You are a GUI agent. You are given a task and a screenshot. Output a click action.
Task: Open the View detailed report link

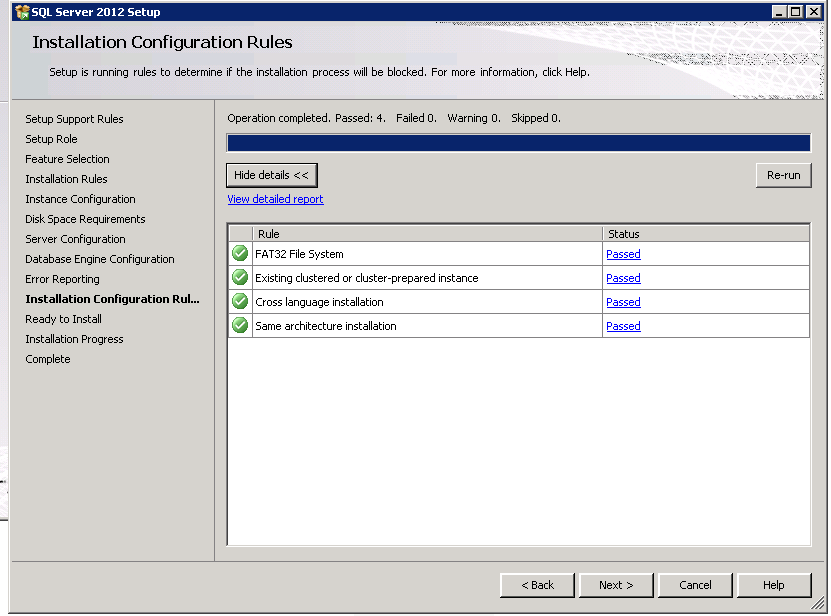275,199
